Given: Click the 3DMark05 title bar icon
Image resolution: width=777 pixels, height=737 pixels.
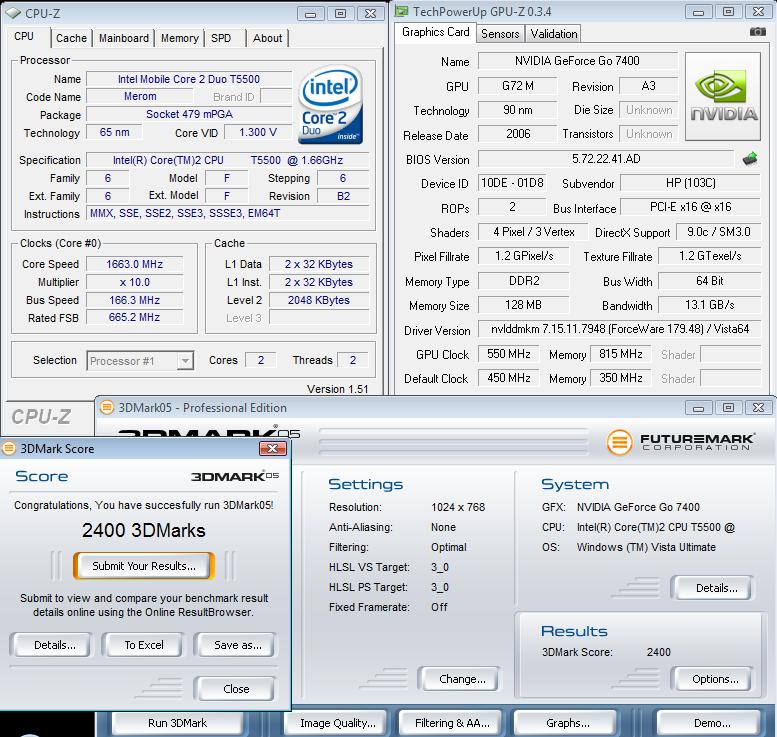Looking at the screenshot, I should (106, 408).
